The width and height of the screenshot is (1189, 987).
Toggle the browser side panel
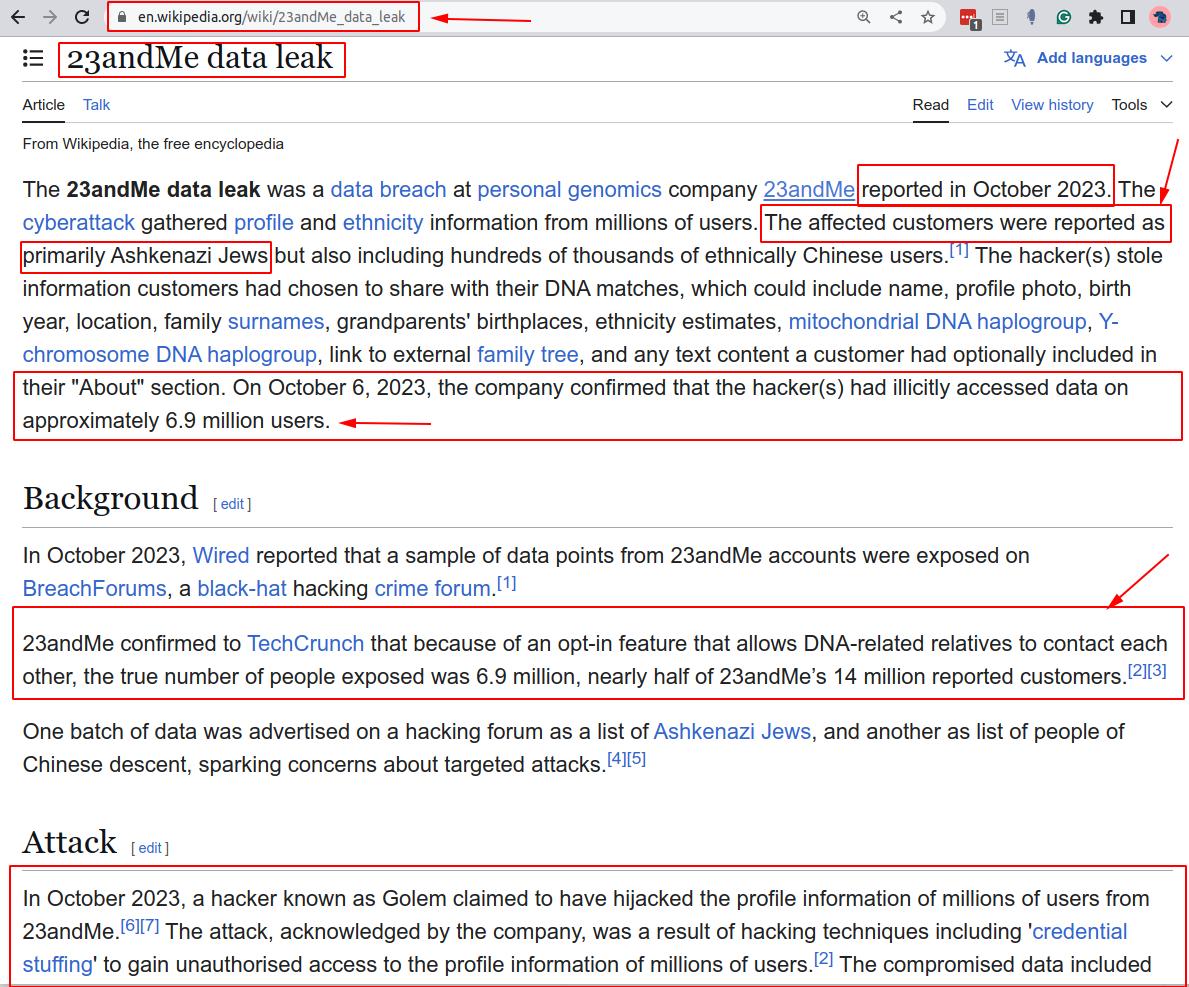tap(1127, 17)
